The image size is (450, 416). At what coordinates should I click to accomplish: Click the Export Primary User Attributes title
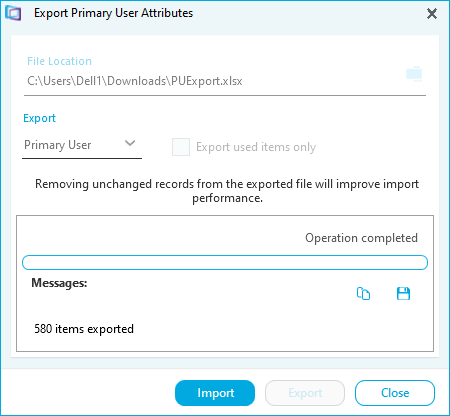tap(113, 13)
